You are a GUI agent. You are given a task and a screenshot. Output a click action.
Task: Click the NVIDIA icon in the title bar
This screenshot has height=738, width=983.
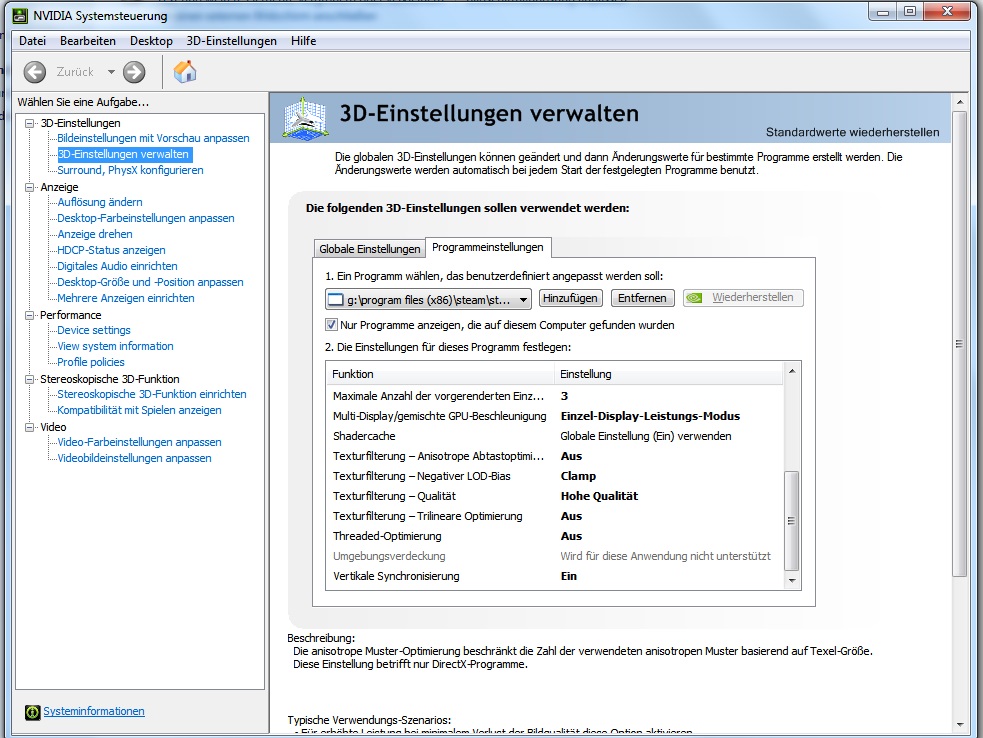[20, 12]
